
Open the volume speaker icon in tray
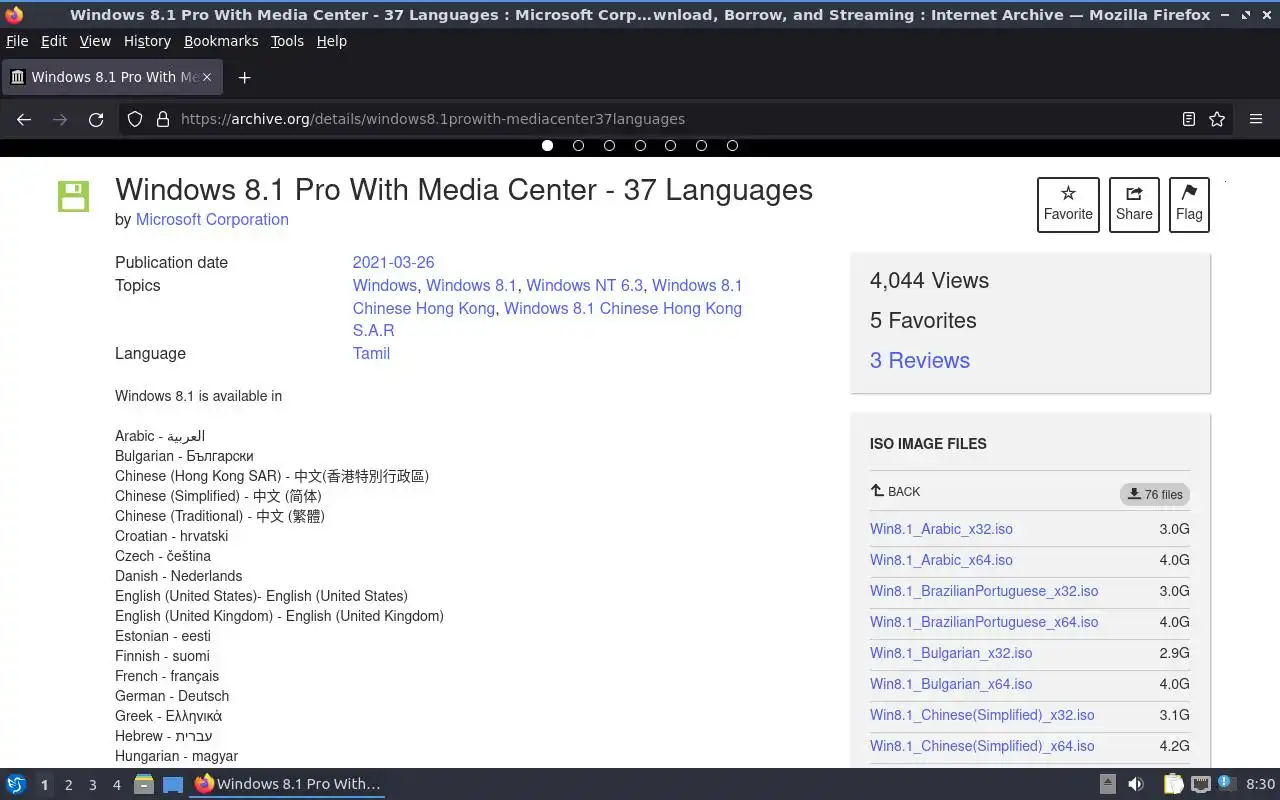[x=1135, y=784]
